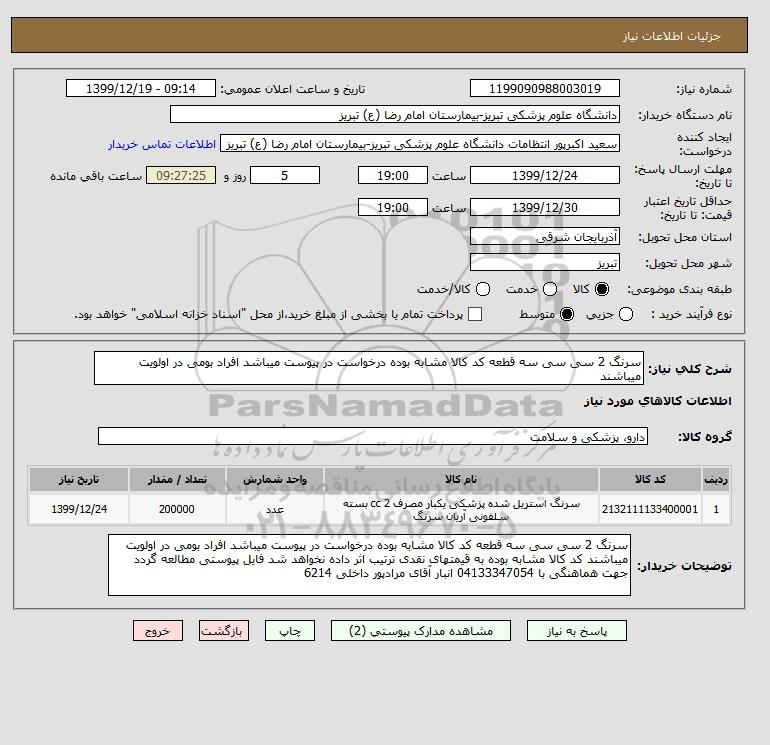Click the unit cell عدد
The width and height of the screenshot is (770, 745).
275,509
